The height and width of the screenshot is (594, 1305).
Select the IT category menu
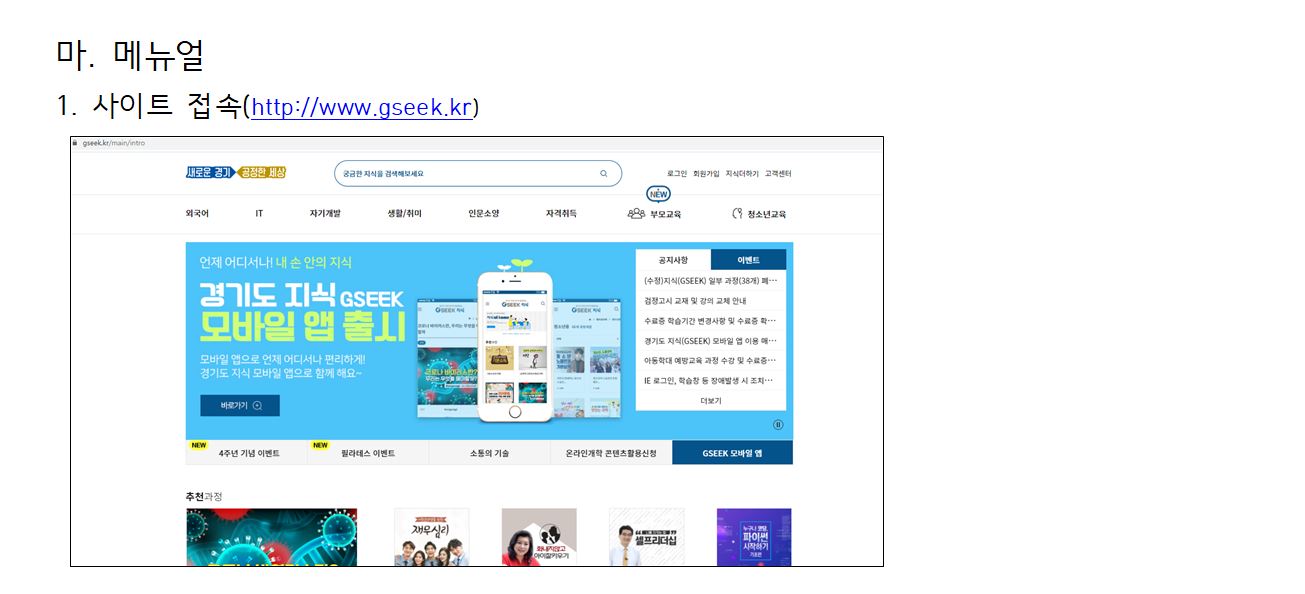[x=259, y=214]
